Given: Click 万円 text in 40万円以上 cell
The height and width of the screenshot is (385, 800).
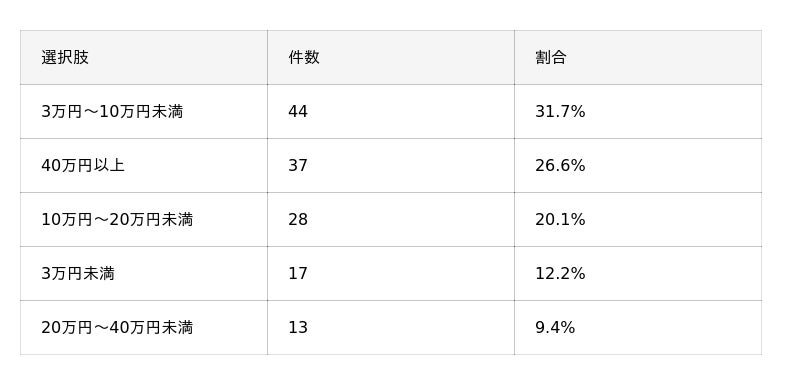Looking at the screenshot, I should point(78,166).
